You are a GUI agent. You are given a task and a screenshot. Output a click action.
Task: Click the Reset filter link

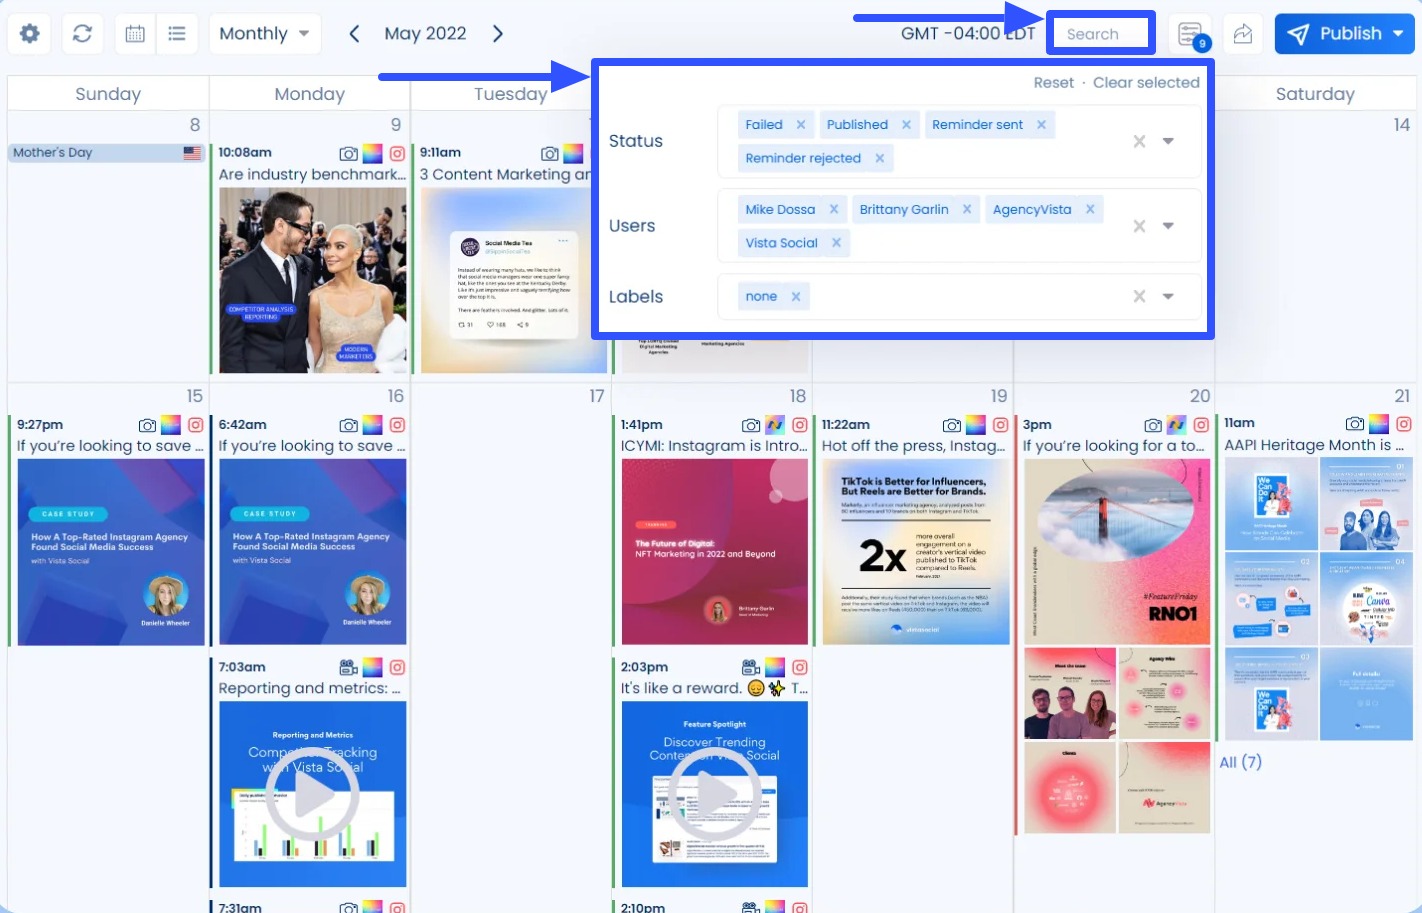point(1053,82)
